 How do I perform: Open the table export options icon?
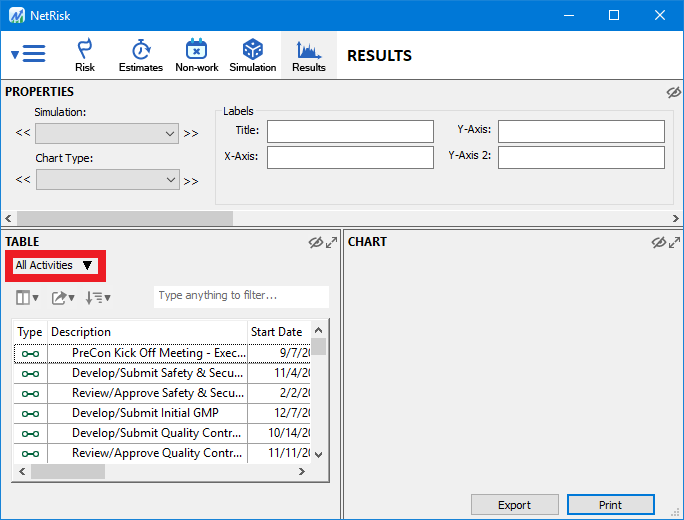pos(63,297)
